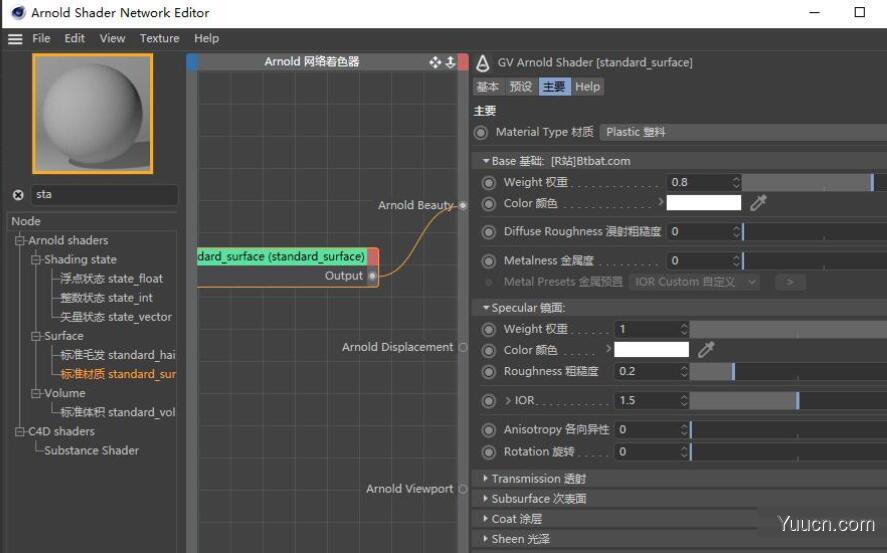Toggle the IOR animation dot
The image size is (887, 553).
tap(489, 401)
